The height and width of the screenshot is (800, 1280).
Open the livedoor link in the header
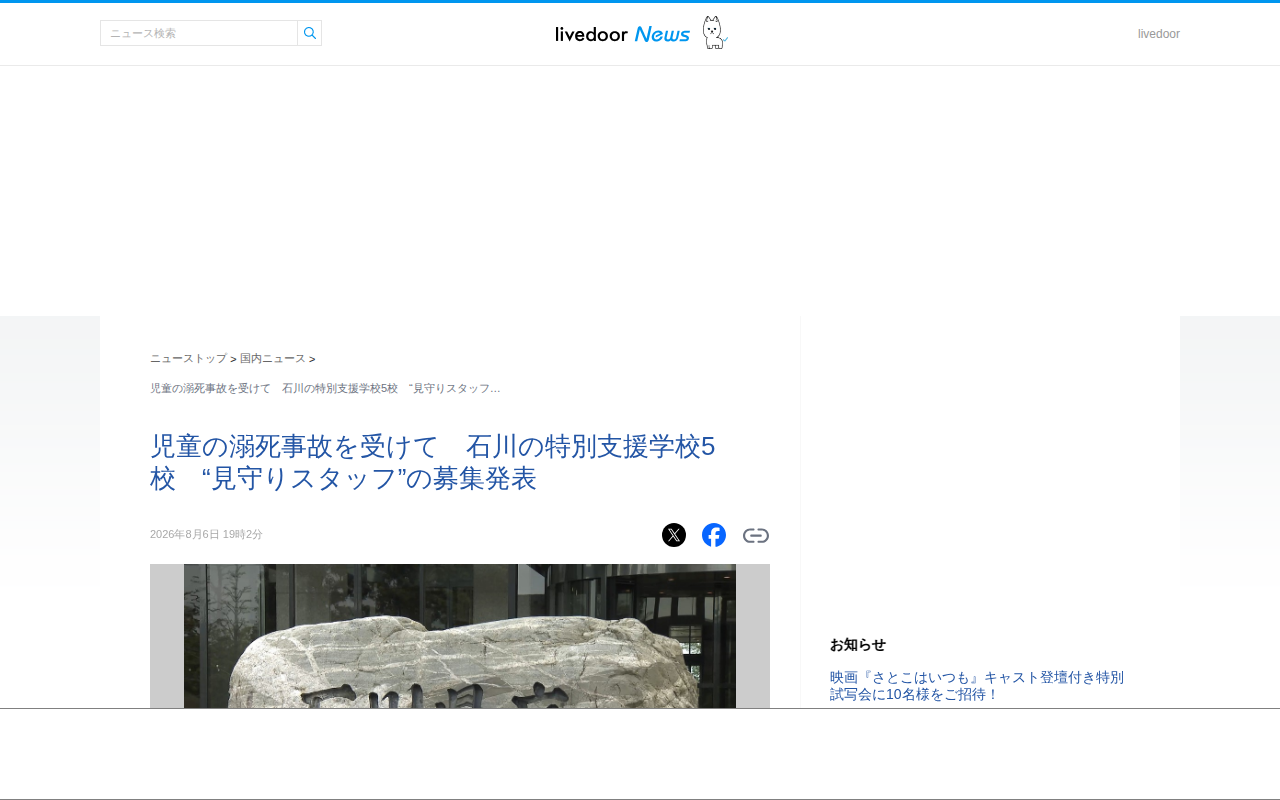[1158, 34]
